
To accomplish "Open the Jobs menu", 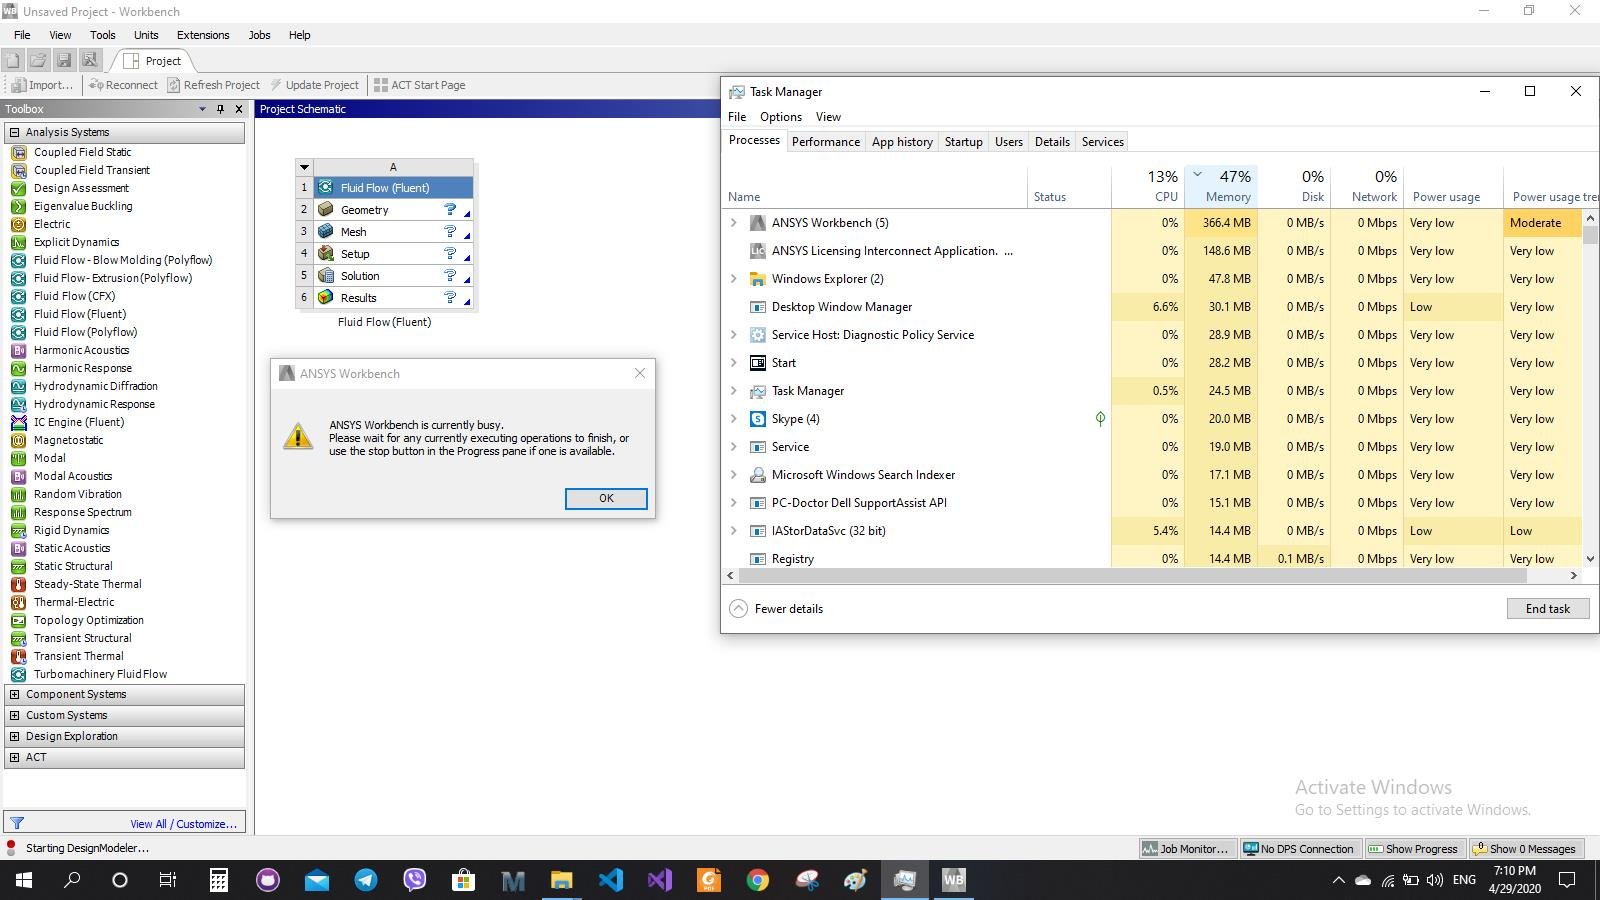I will point(259,35).
